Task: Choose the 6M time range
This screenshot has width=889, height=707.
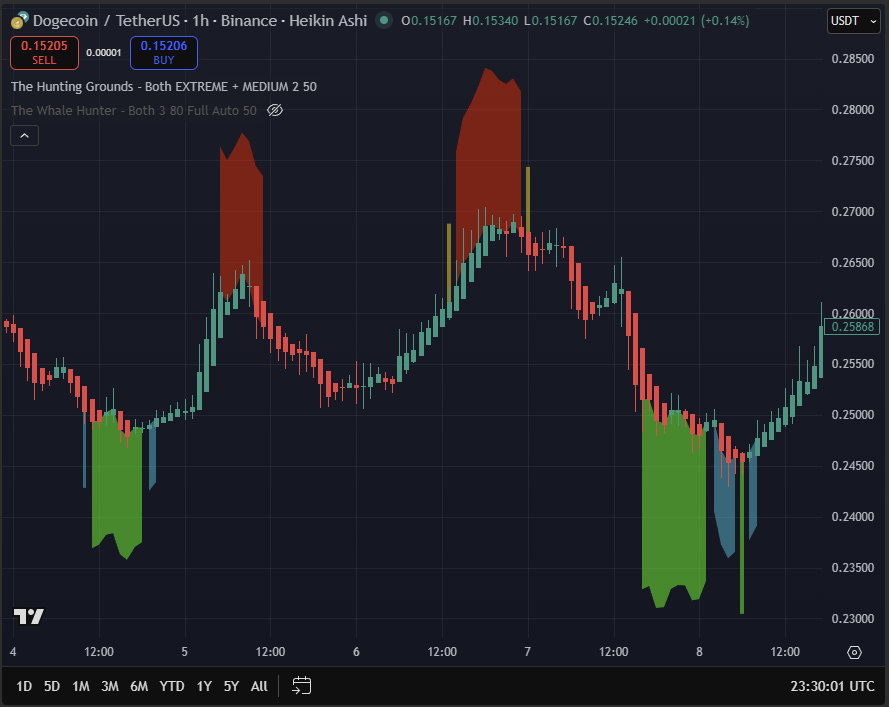Action: click(x=139, y=686)
